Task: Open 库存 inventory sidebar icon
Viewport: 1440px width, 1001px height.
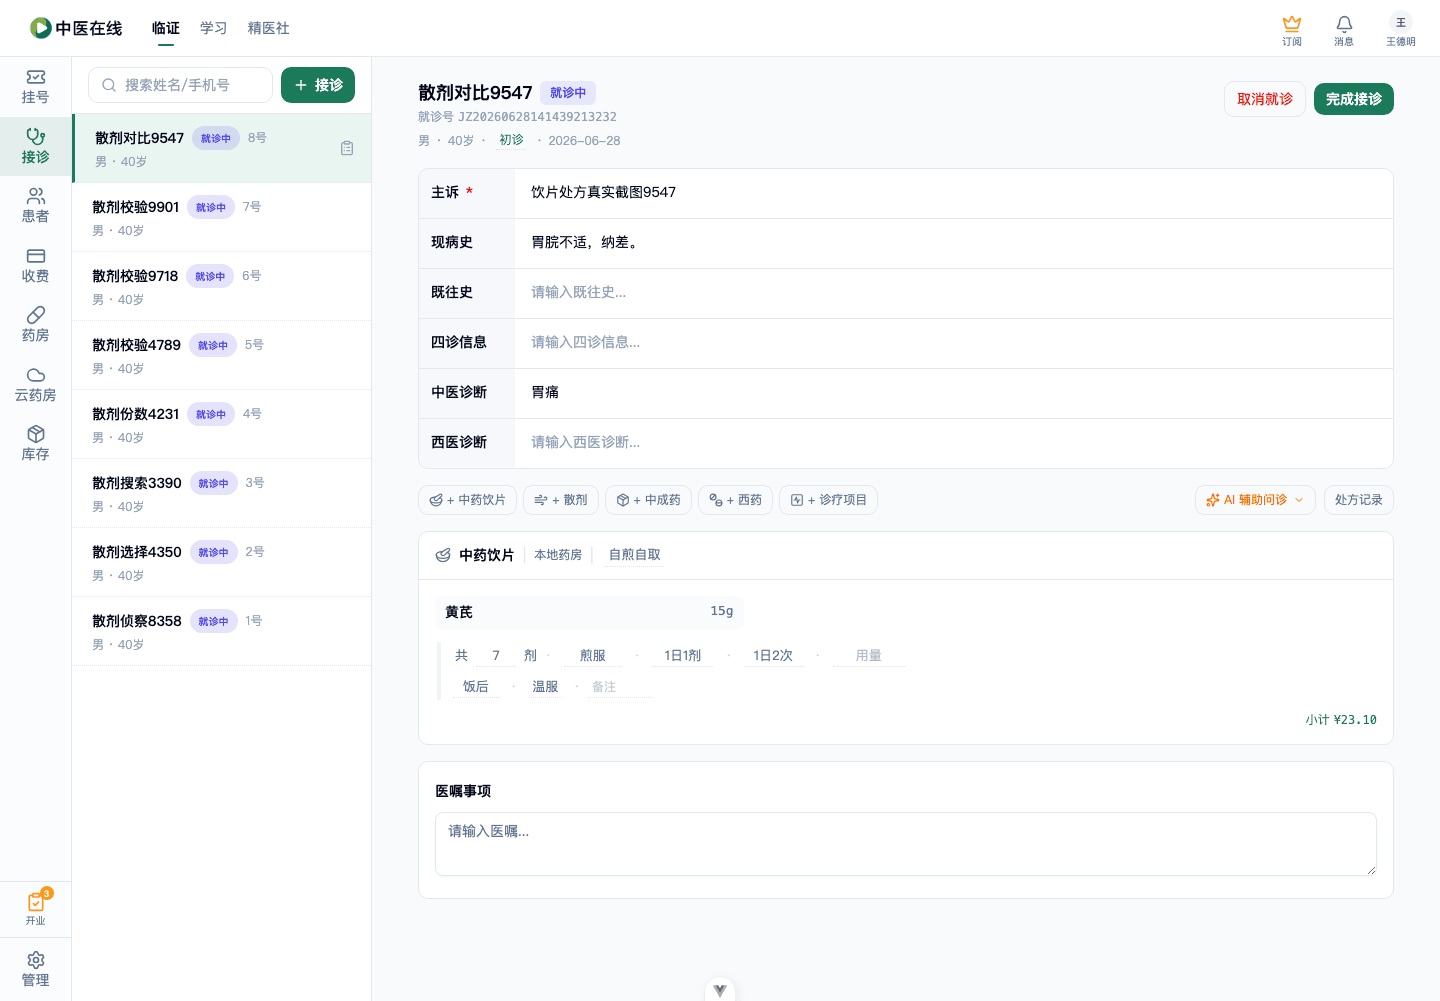Action: (x=35, y=444)
